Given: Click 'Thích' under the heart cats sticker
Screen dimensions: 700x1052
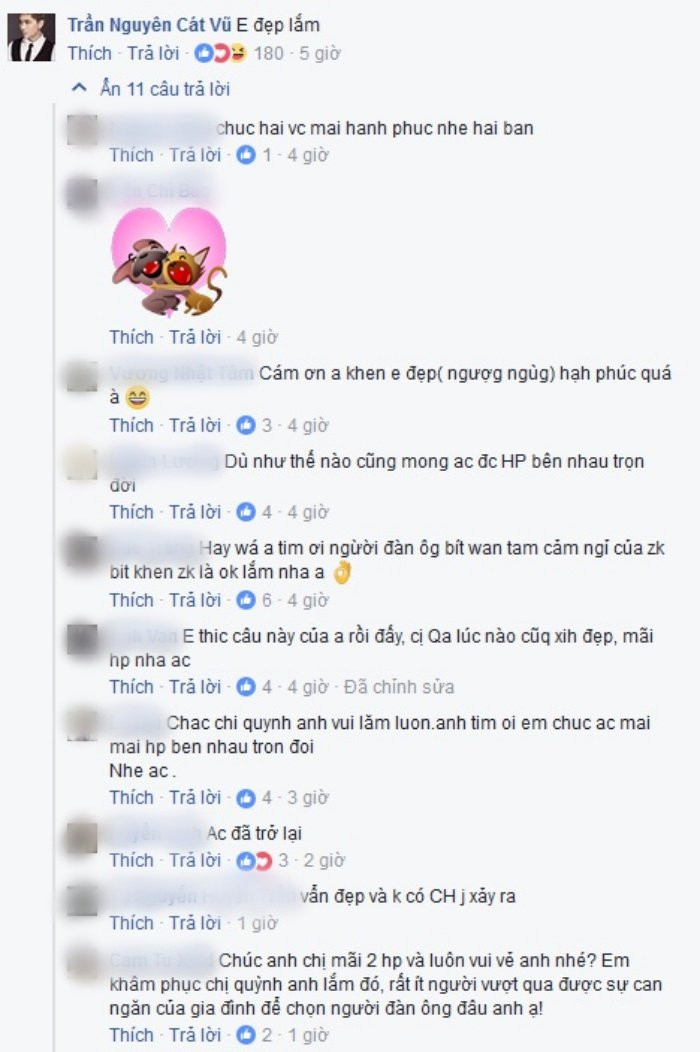Looking at the screenshot, I should click(x=132, y=337).
